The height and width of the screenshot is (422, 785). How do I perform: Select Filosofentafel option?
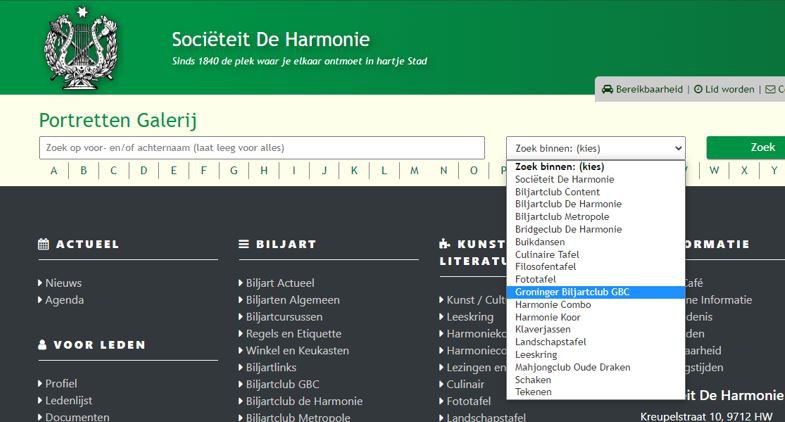coord(596,267)
